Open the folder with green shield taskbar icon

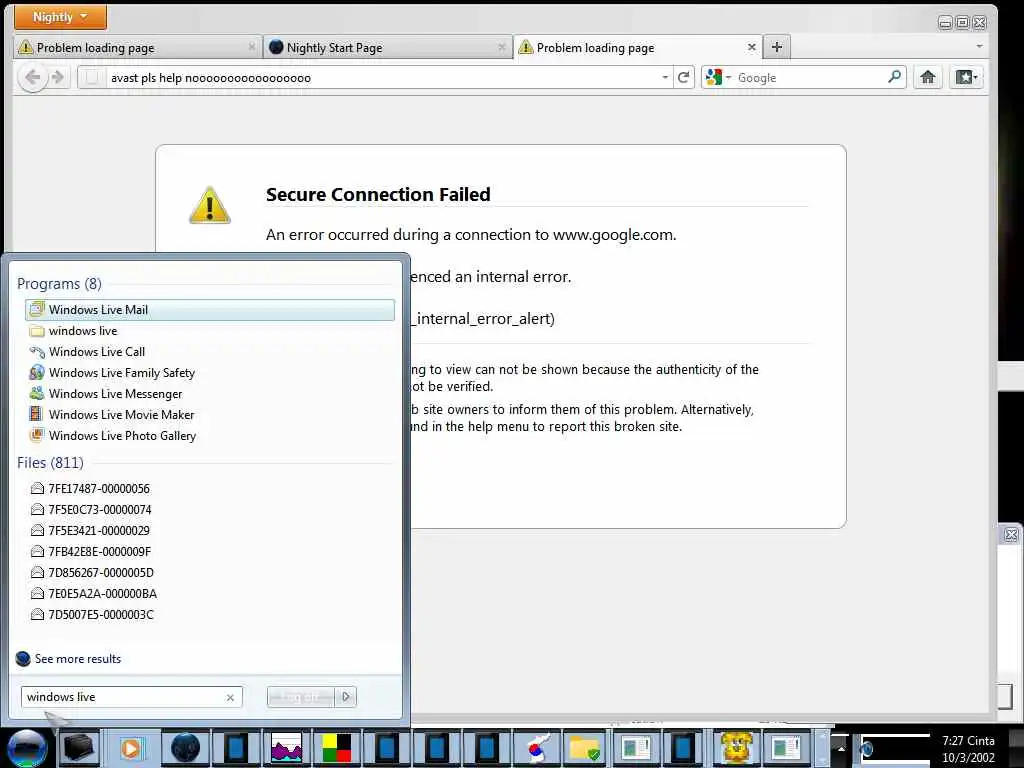coord(584,748)
